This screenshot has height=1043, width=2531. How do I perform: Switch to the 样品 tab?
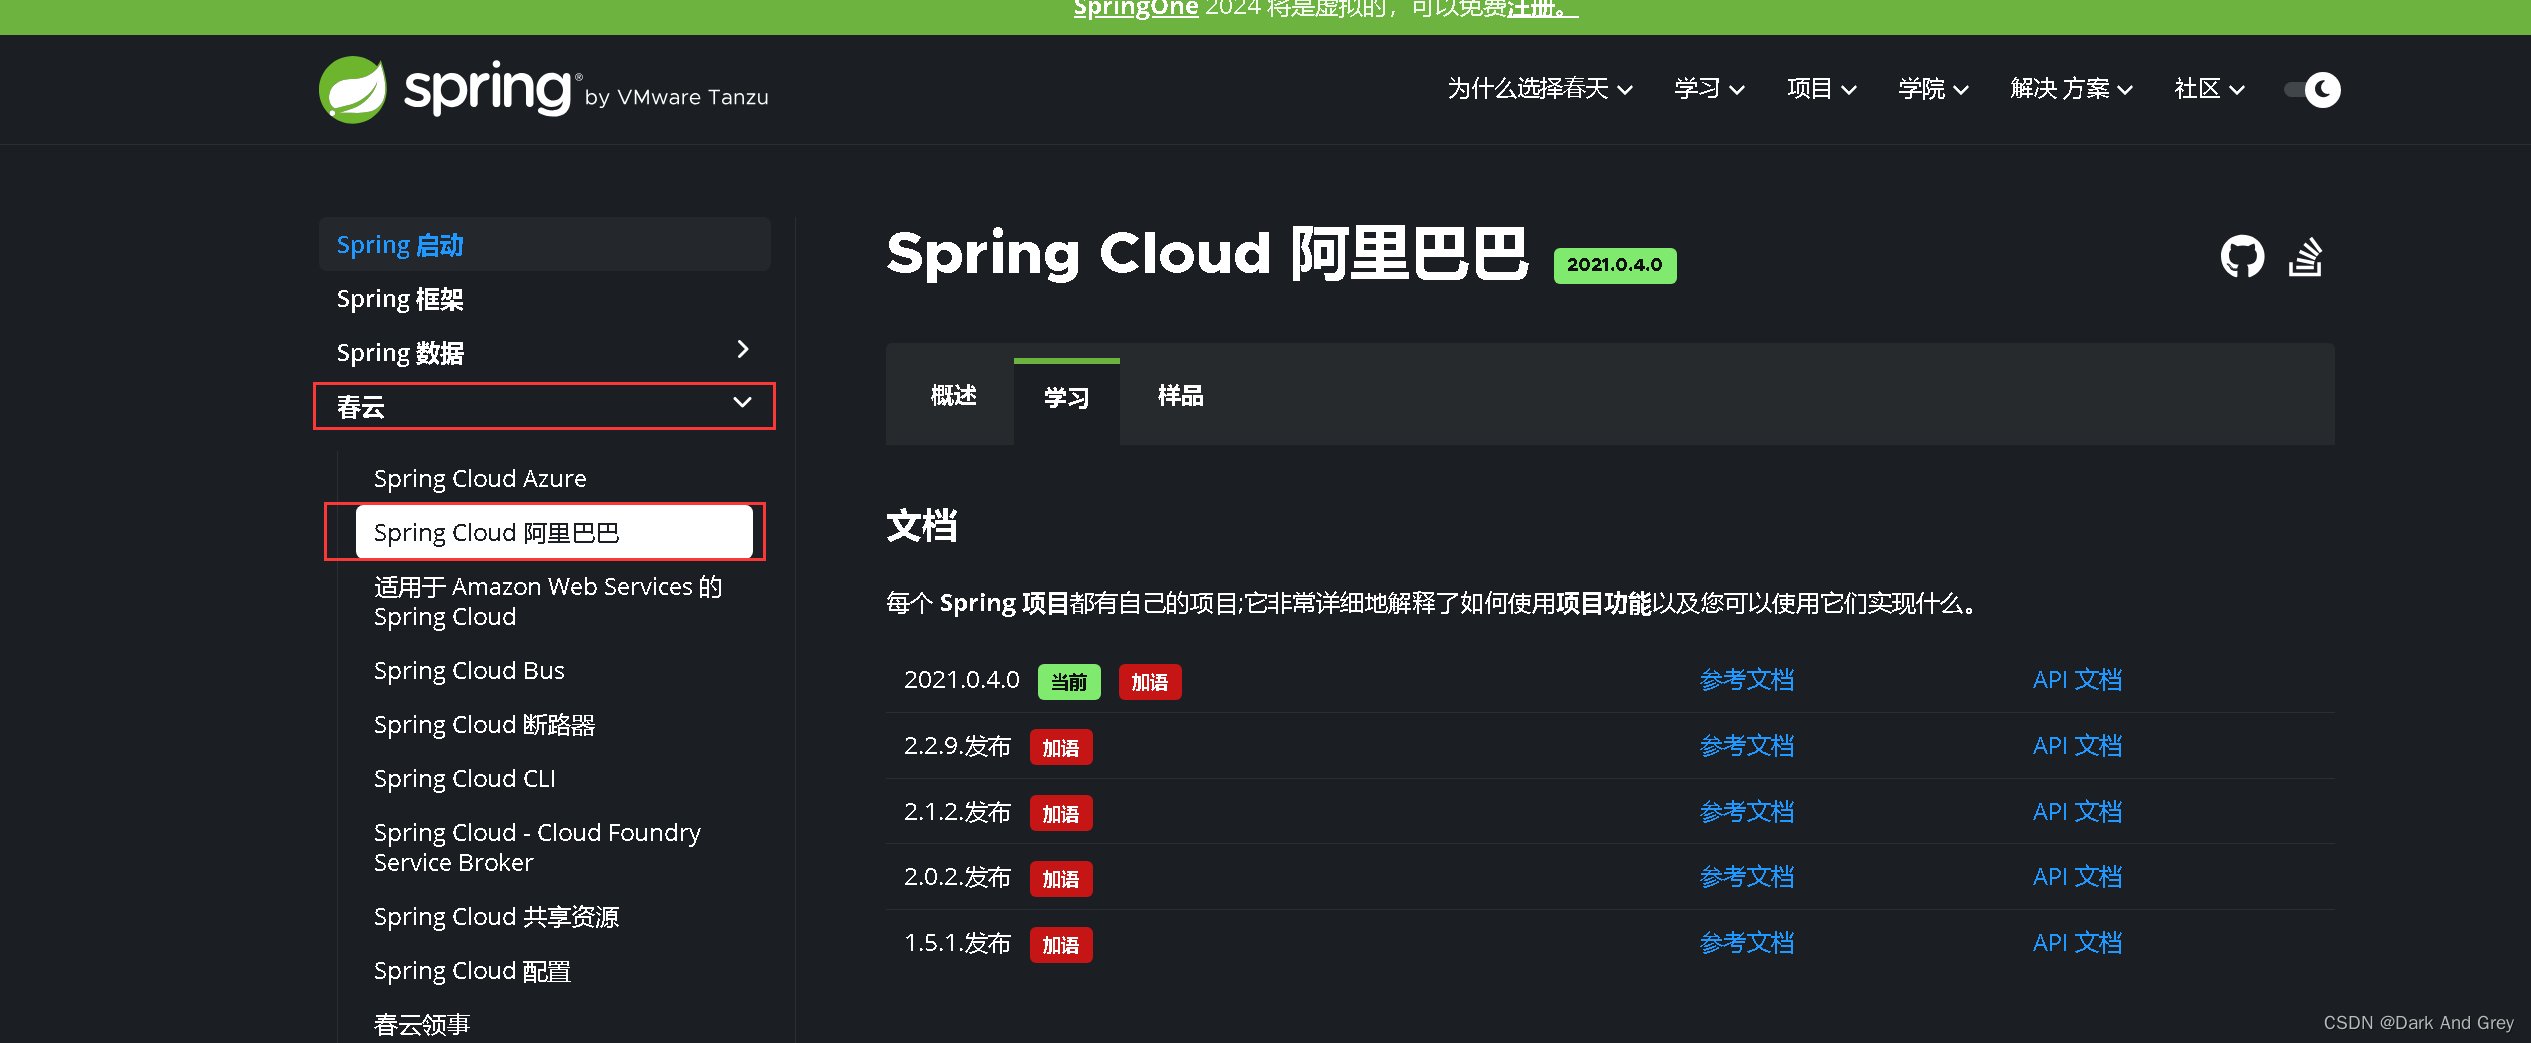(x=1180, y=396)
